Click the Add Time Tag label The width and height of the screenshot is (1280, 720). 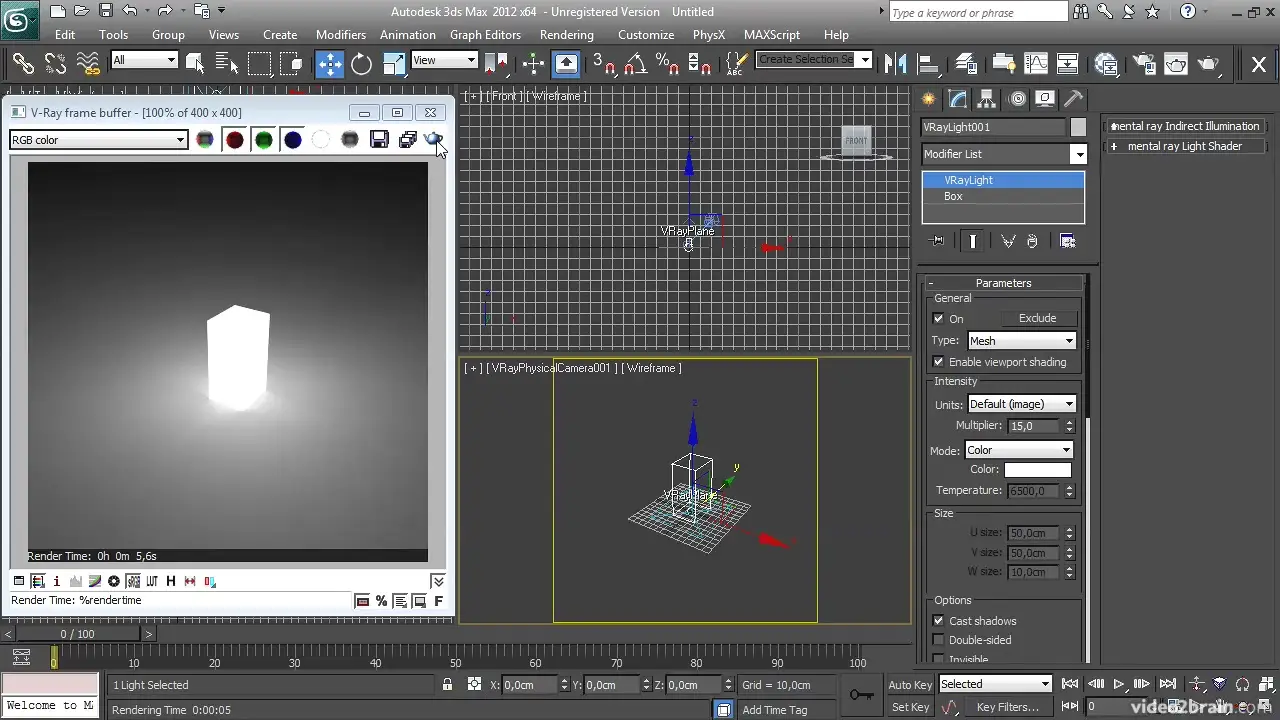pyautogui.click(x=774, y=710)
